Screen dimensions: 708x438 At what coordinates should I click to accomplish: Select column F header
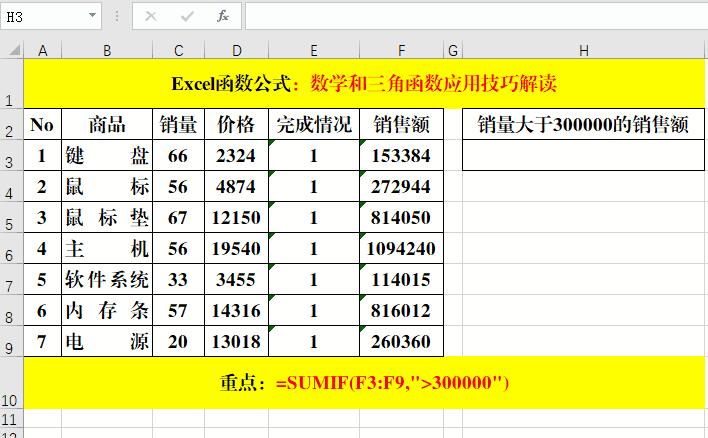point(401,50)
